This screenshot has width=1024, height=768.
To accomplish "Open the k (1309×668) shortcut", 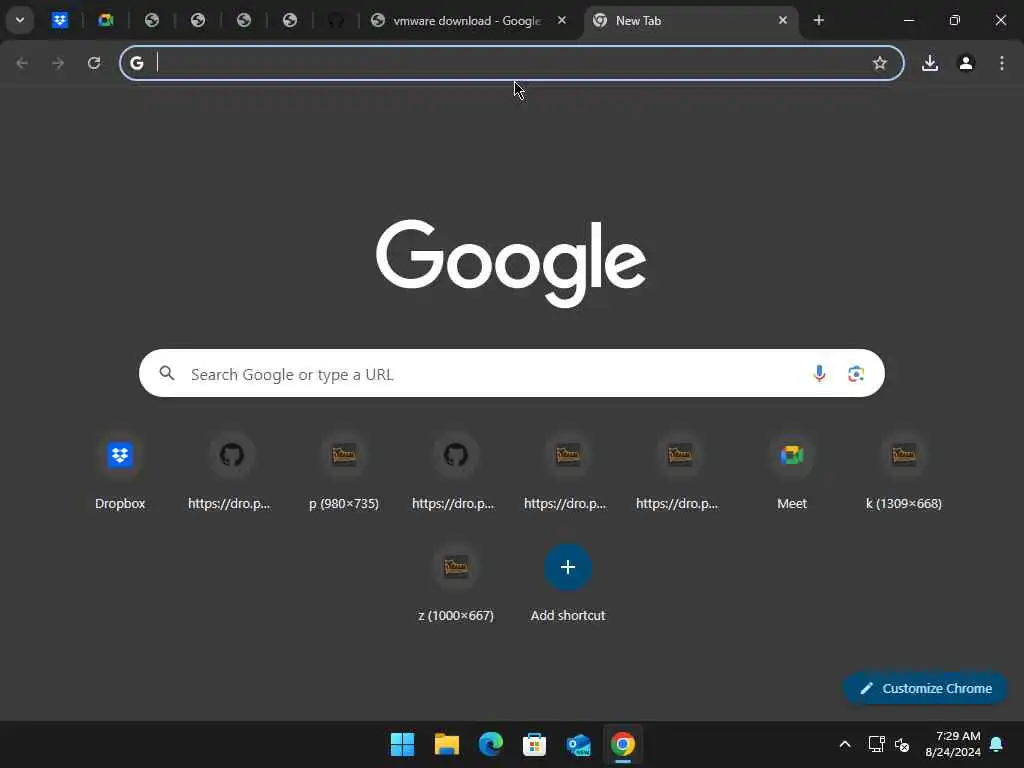I will pos(904,470).
